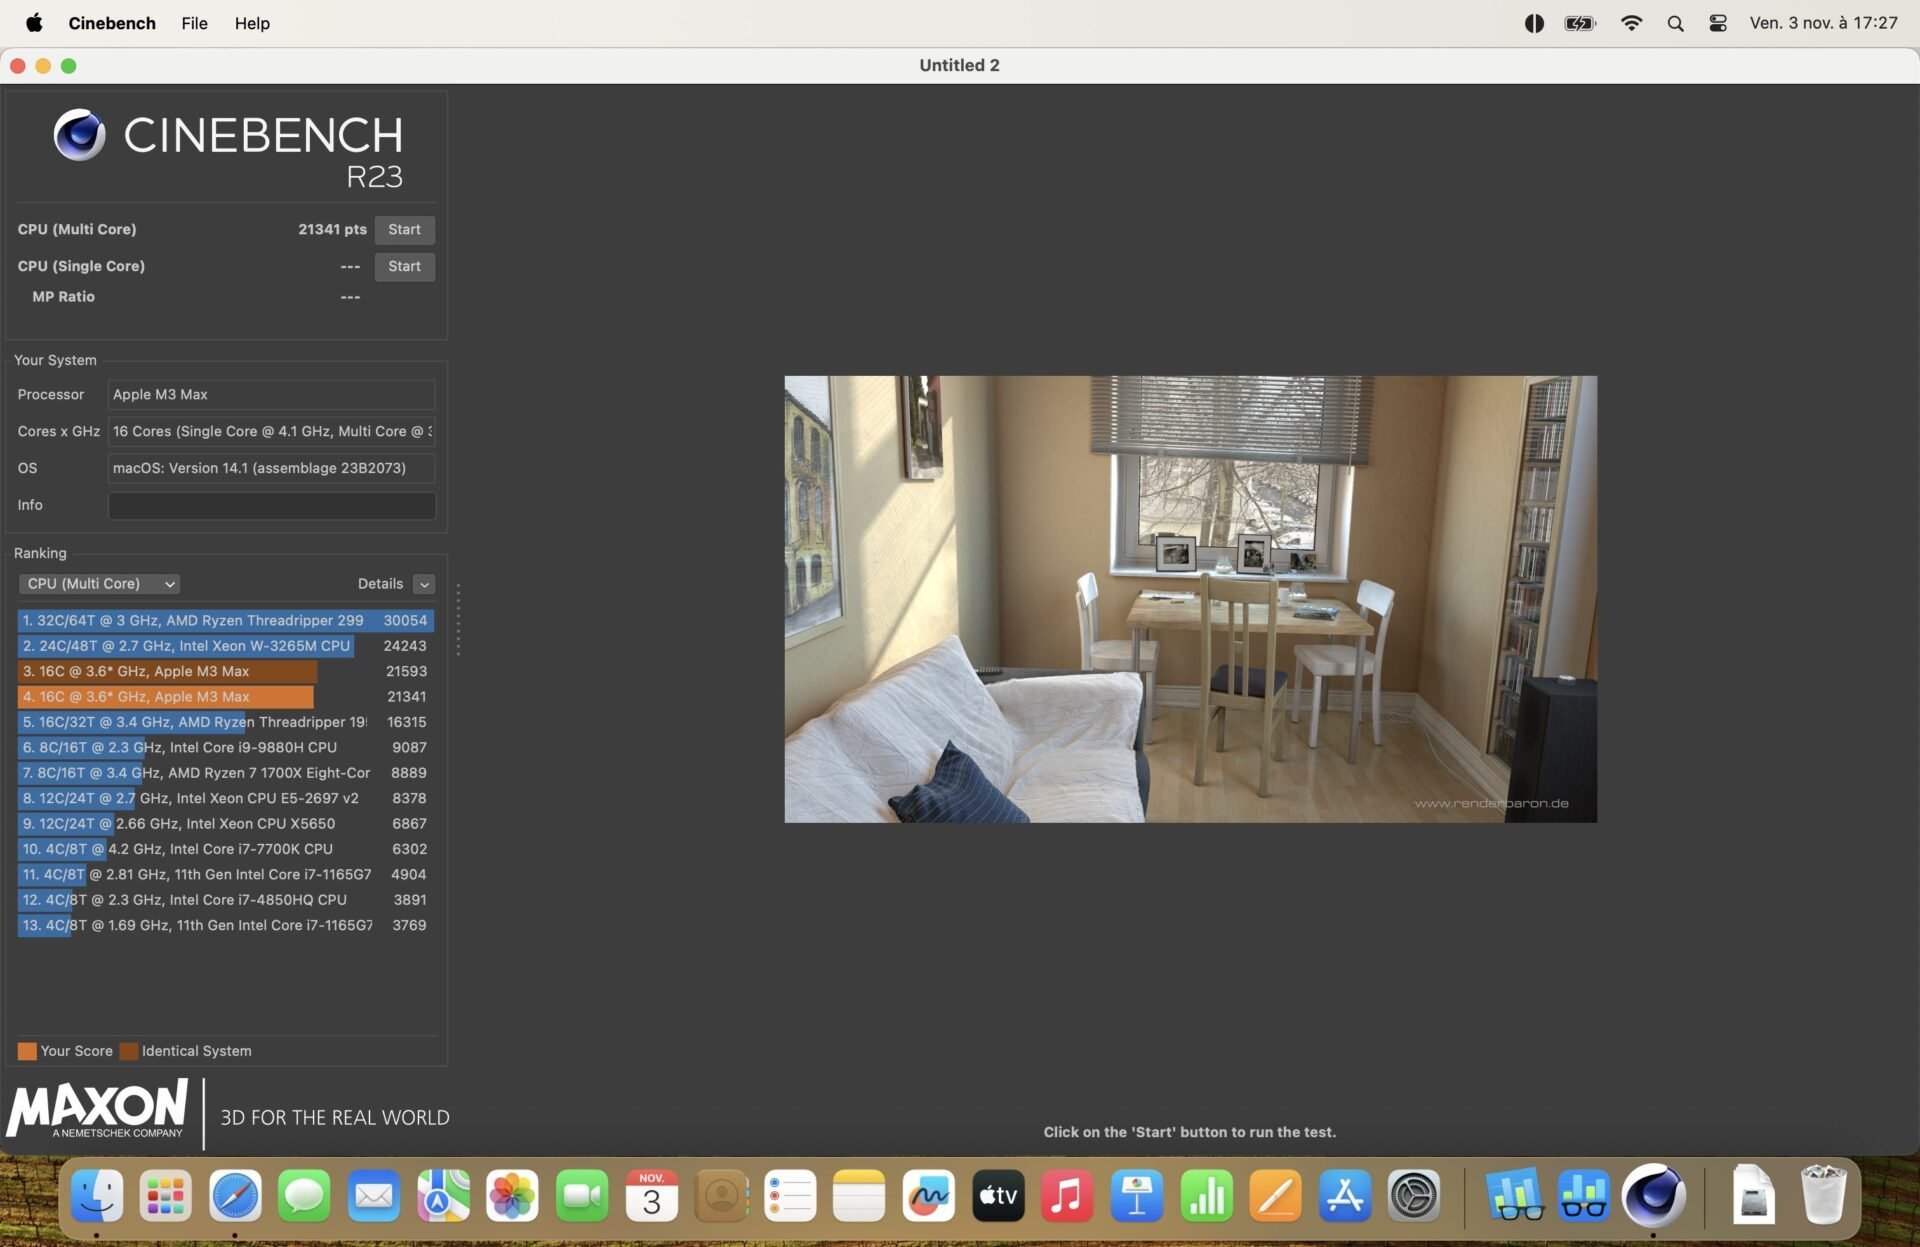The image size is (1920, 1247).
Task: Expand the ranking Details dropdown arrow
Action: point(424,584)
